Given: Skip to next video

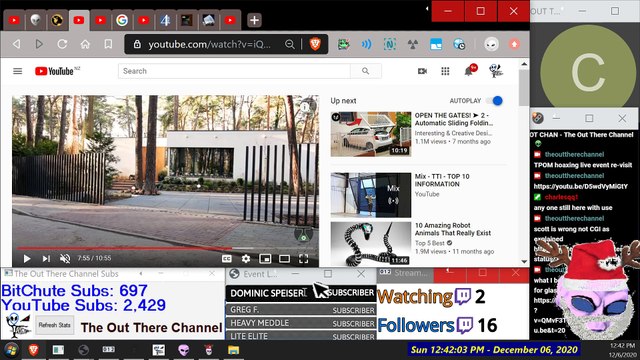Looking at the screenshot, I should coord(46,258).
